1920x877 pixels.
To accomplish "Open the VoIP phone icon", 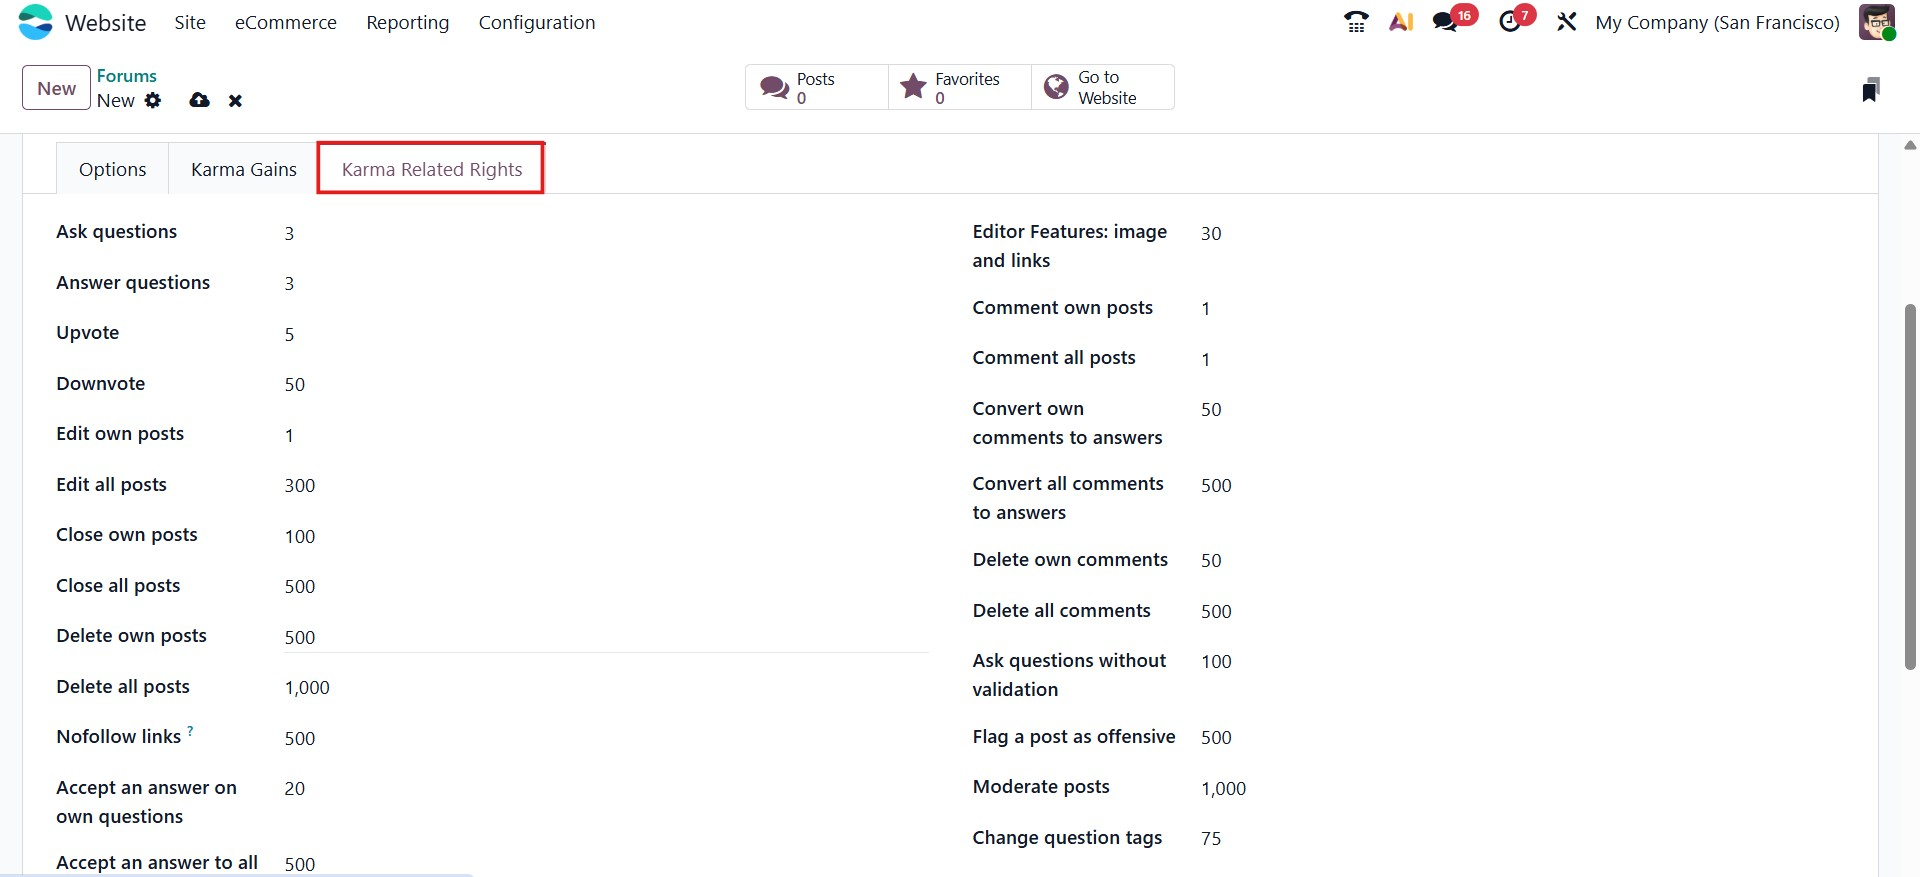I will click(x=1356, y=22).
